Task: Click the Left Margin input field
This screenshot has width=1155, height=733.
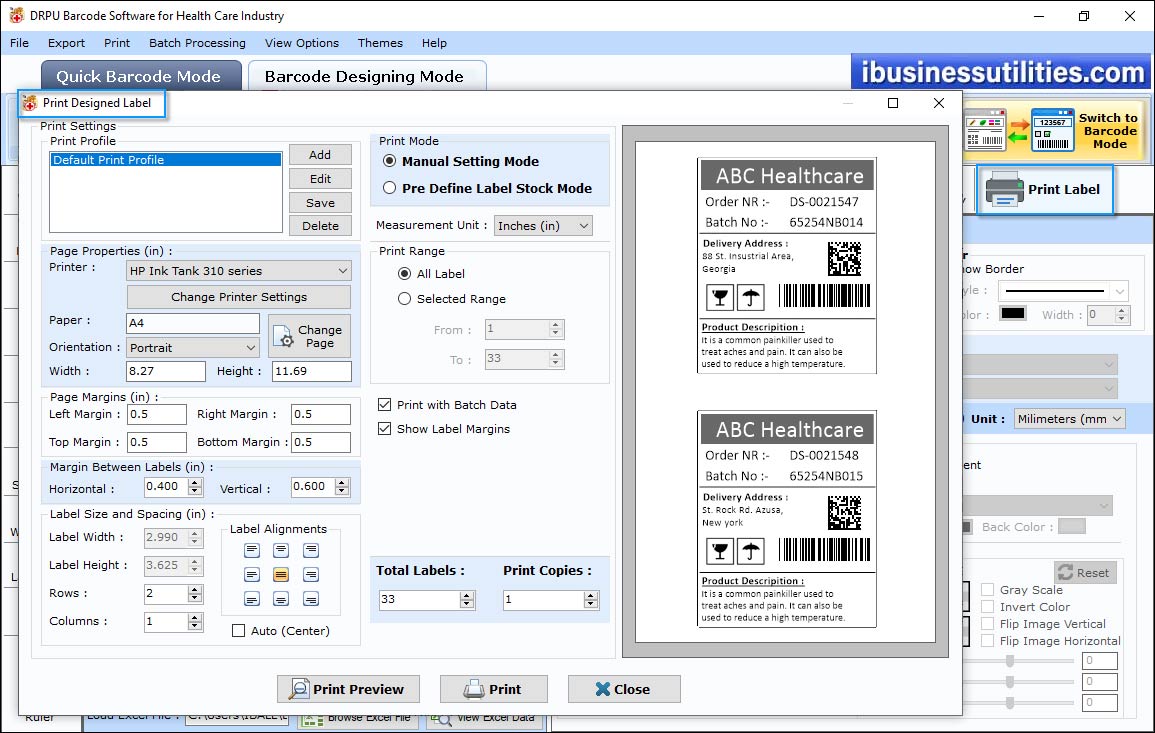Action: (x=157, y=414)
